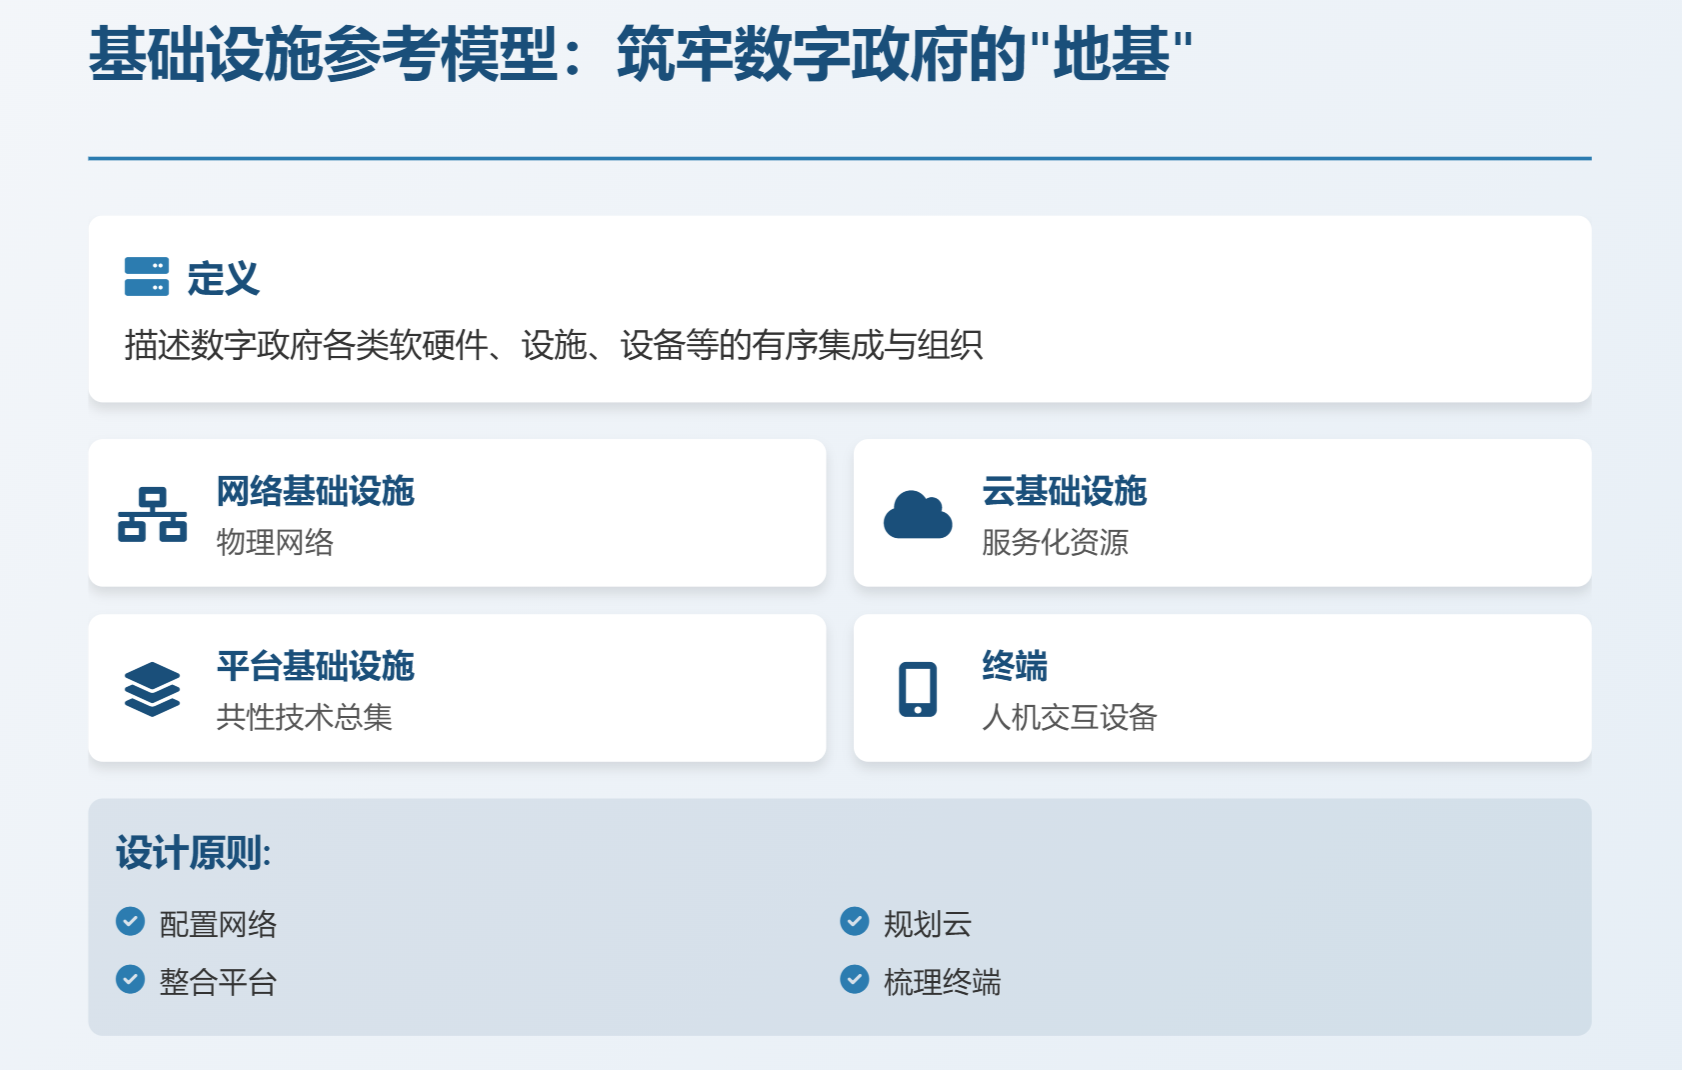The width and height of the screenshot is (1682, 1070).
Task: Click the slide title 基础设施参考模型
Action: point(322,54)
